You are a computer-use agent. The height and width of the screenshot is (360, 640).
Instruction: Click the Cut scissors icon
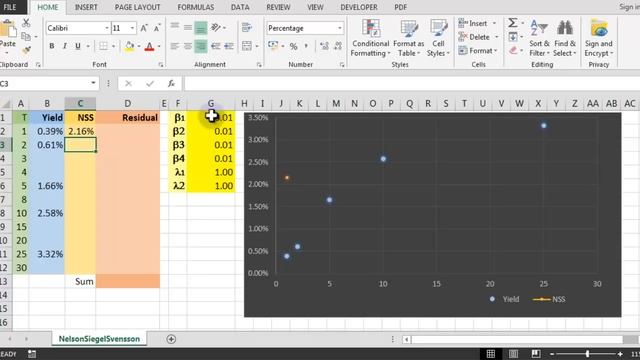pos(26,23)
